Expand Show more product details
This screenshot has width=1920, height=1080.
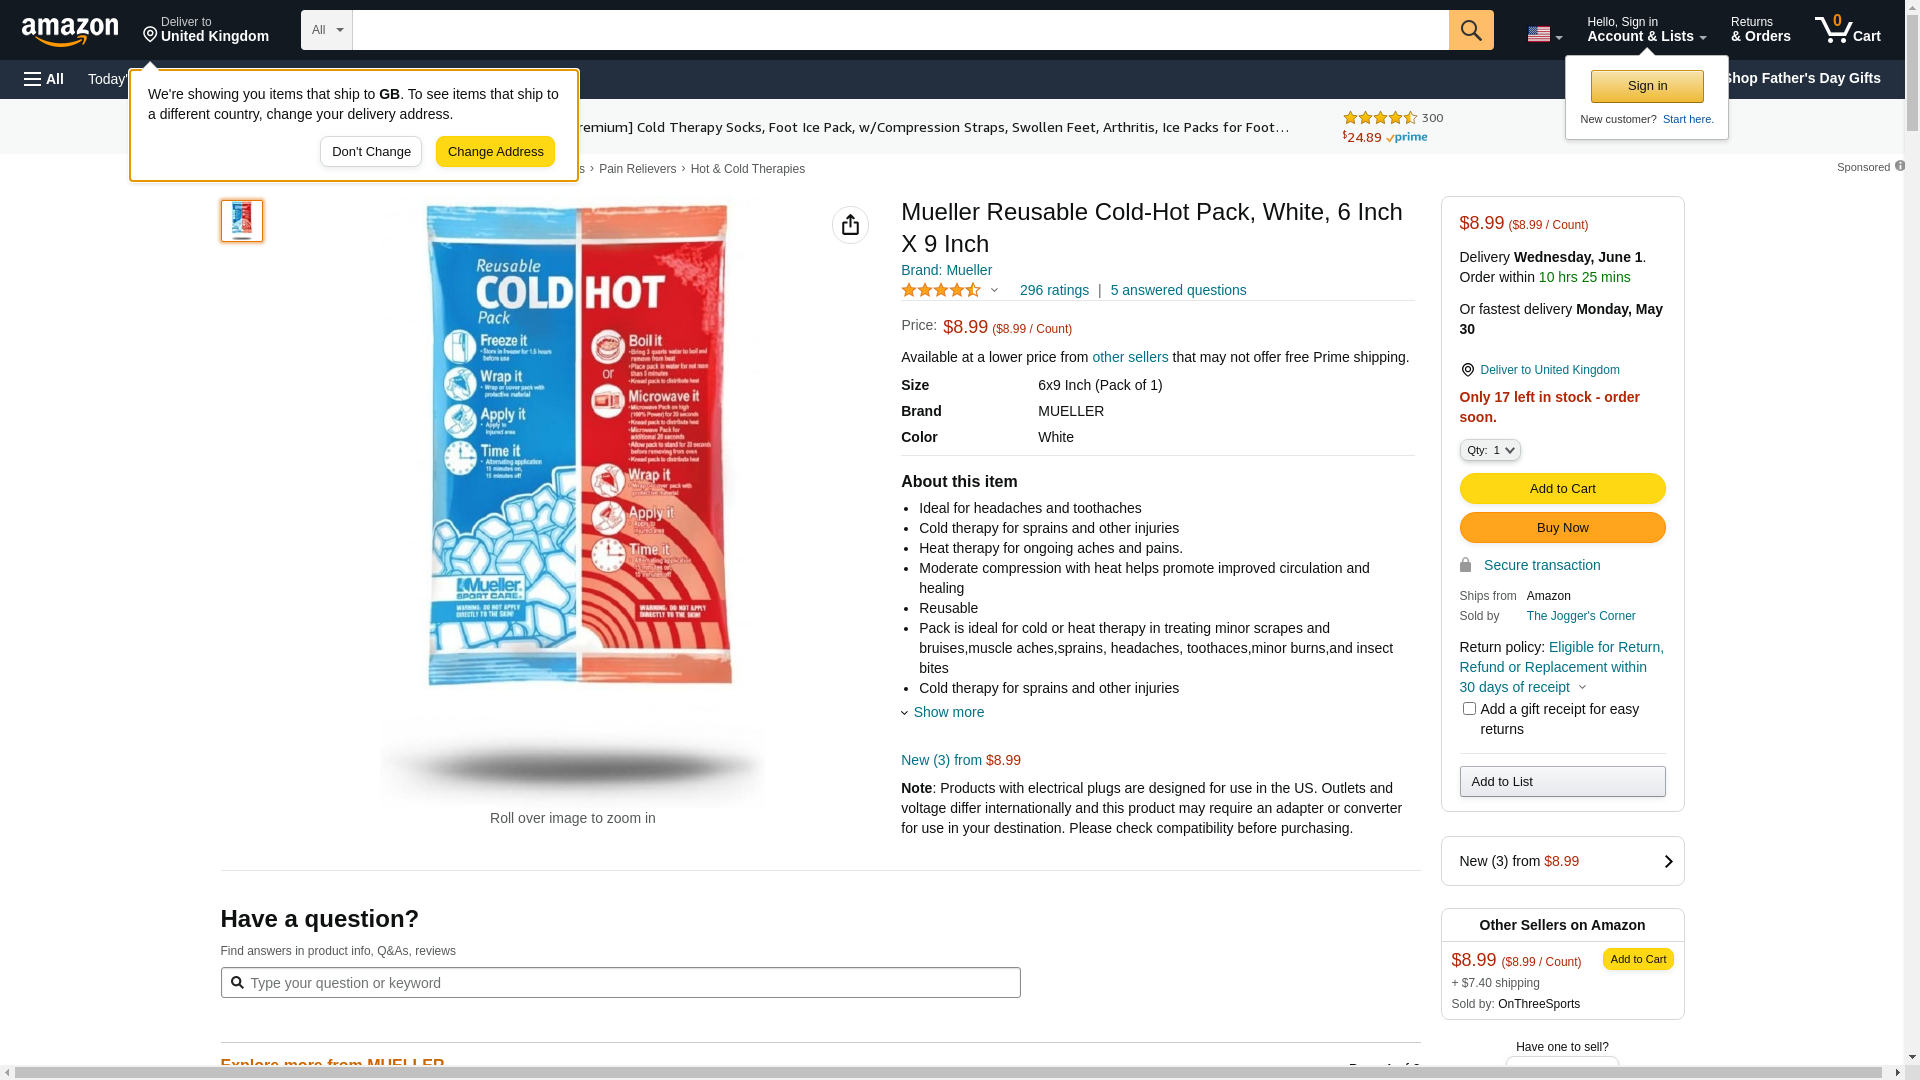coord(947,712)
